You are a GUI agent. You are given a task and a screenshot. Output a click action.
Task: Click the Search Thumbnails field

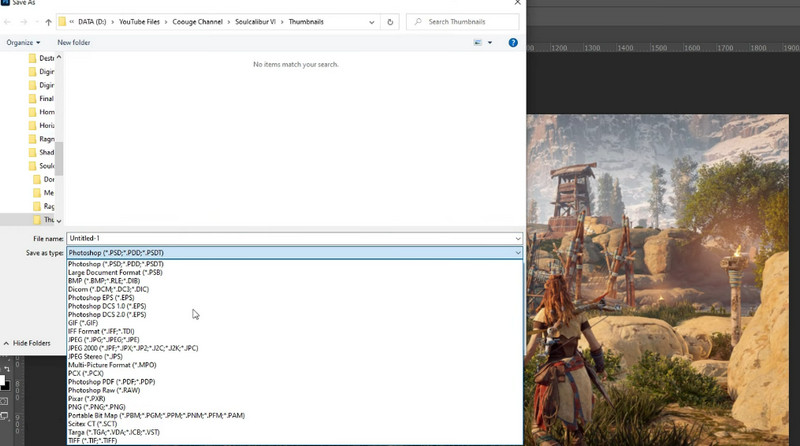tap(463, 22)
